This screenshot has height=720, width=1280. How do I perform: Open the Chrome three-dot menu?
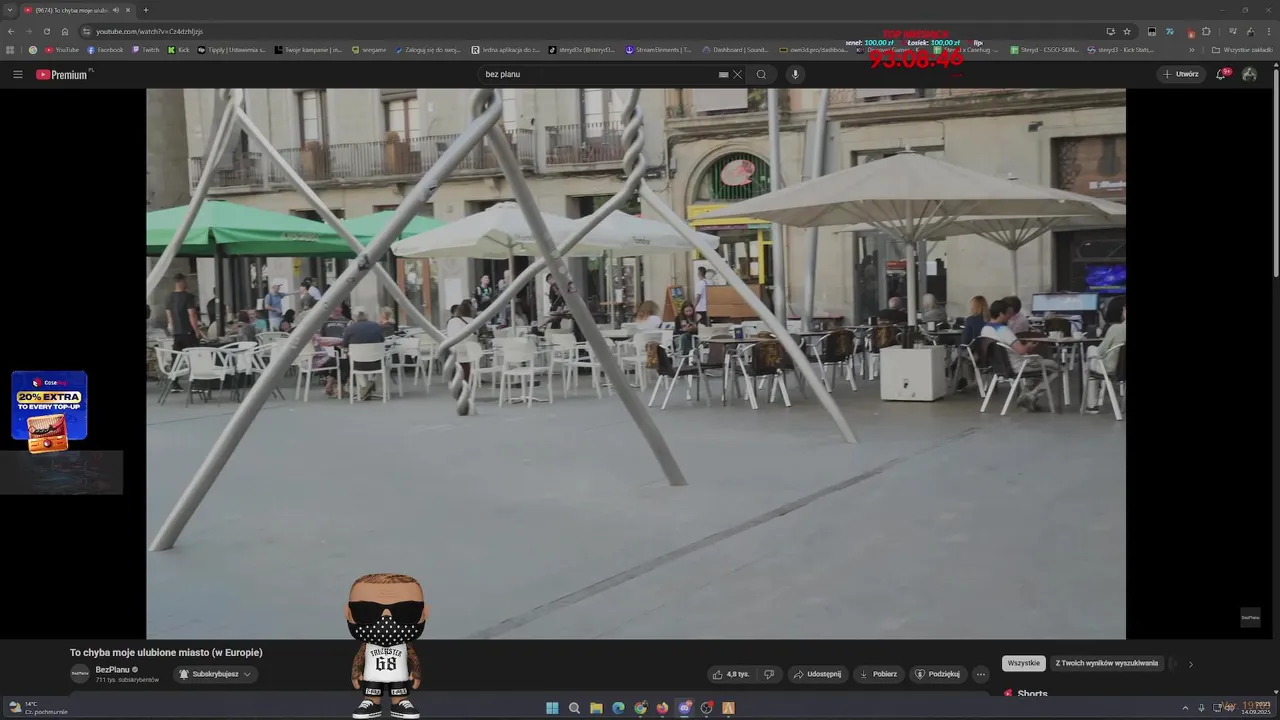tap(1269, 31)
